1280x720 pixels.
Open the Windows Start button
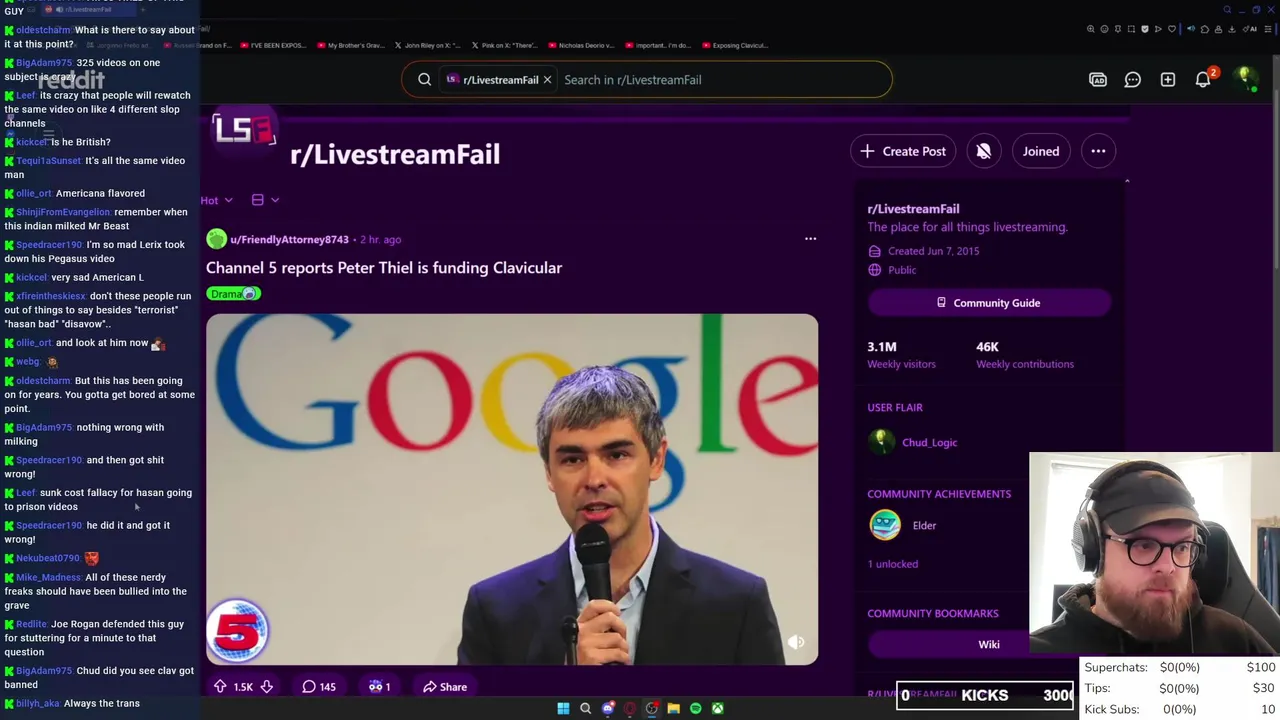(x=563, y=708)
